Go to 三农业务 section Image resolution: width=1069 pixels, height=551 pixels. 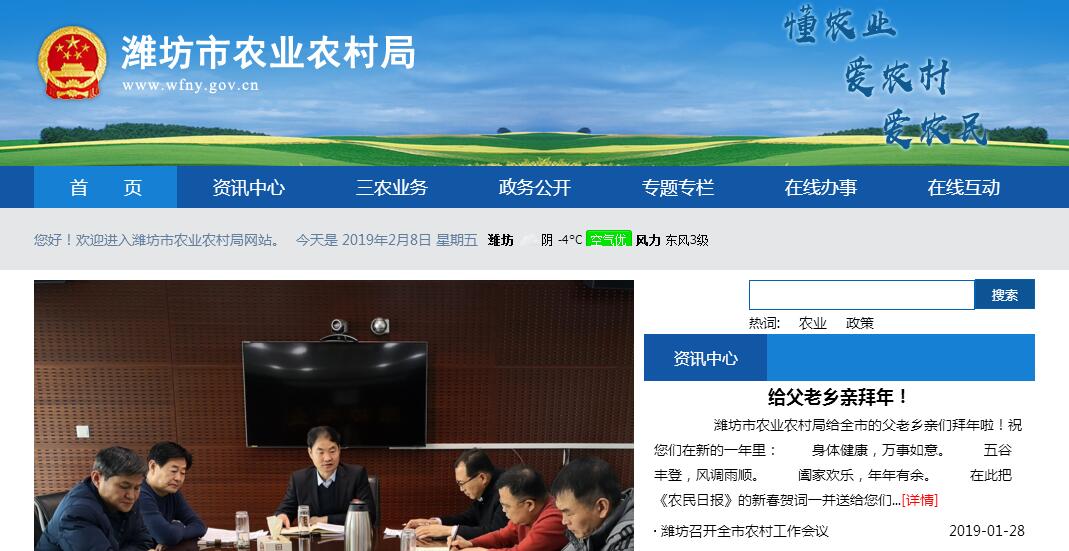point(391,187)
